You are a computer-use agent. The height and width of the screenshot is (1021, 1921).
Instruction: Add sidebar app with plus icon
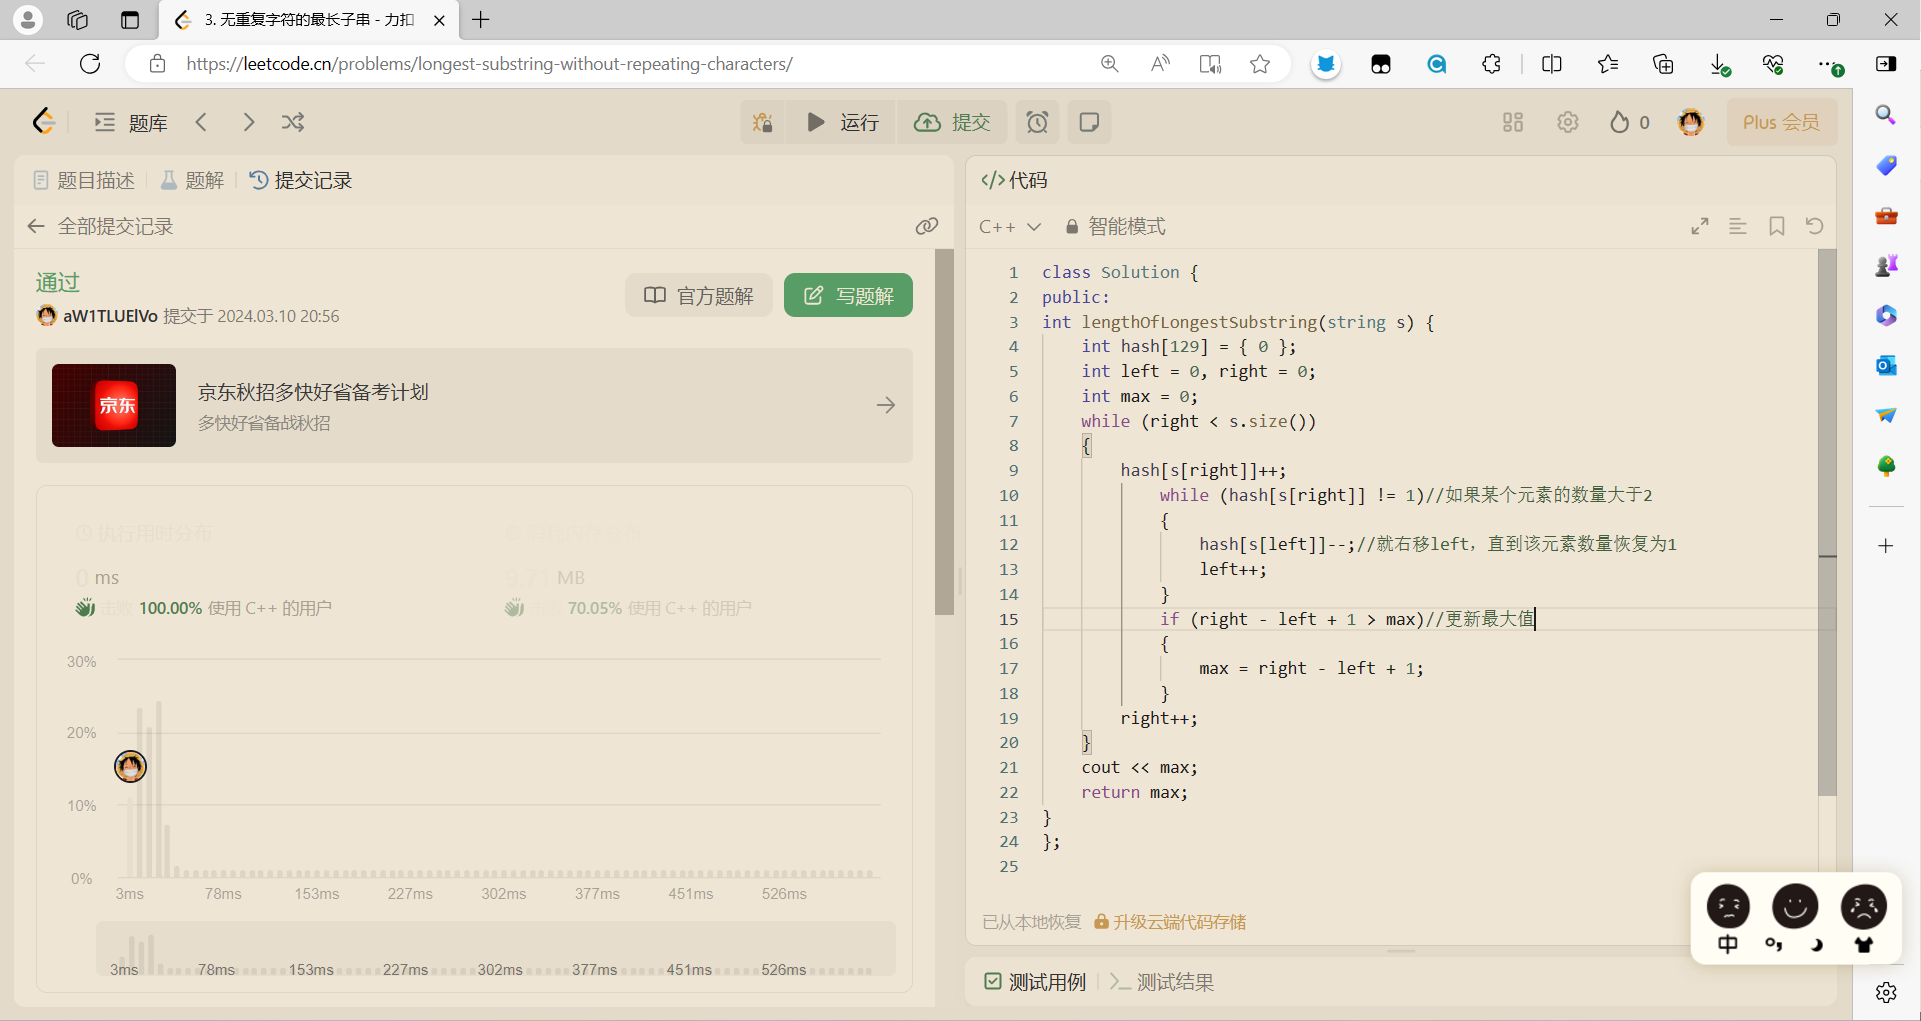(1886, 546)
